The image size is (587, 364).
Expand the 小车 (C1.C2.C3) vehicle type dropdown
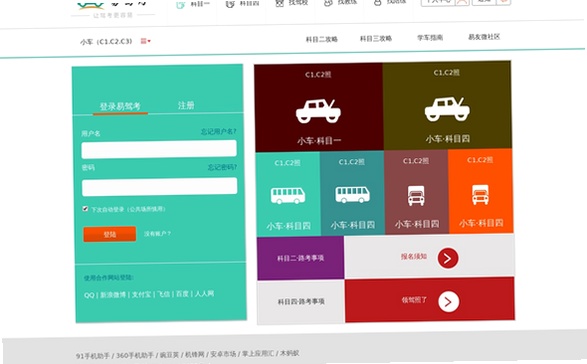pyautogui.click(x=146, y=41)
